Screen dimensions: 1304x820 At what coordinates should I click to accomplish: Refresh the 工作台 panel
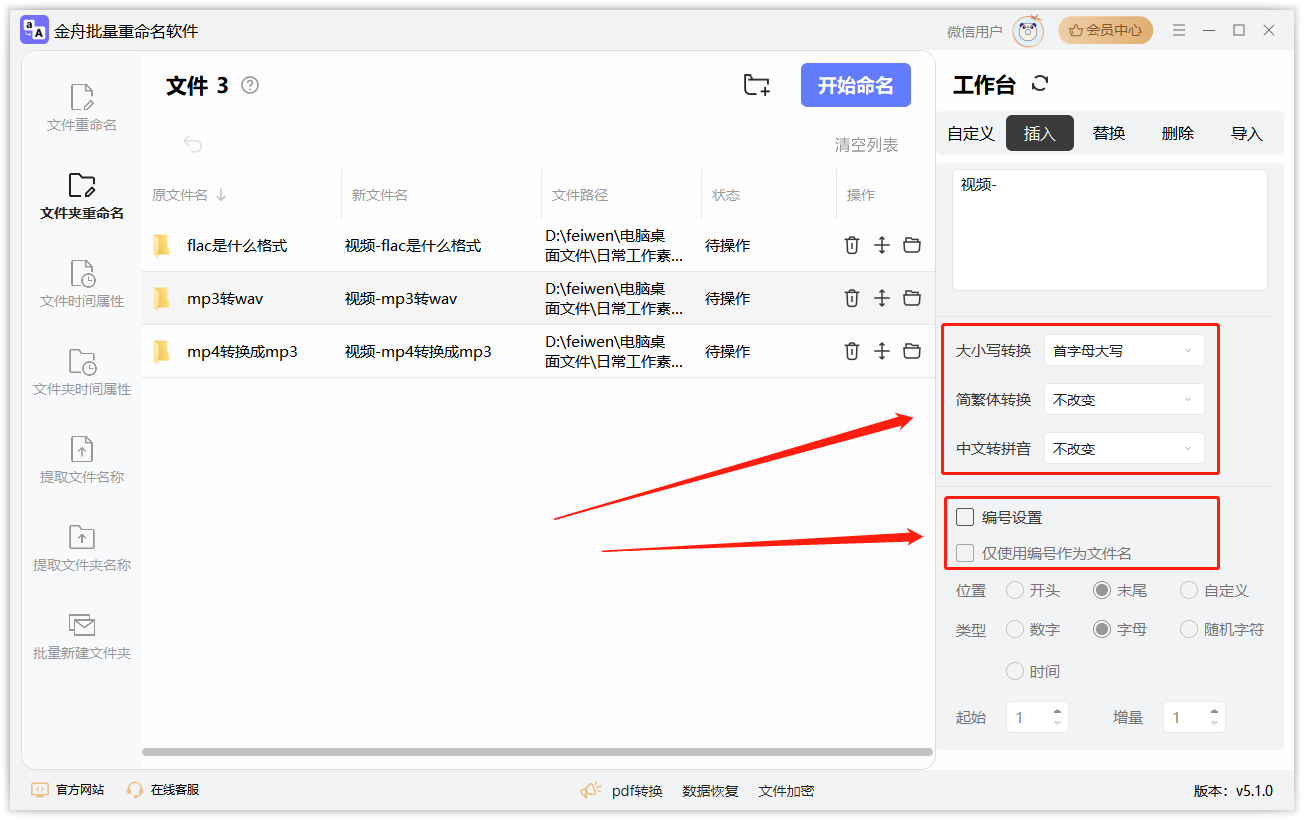tap(1040, 85)
